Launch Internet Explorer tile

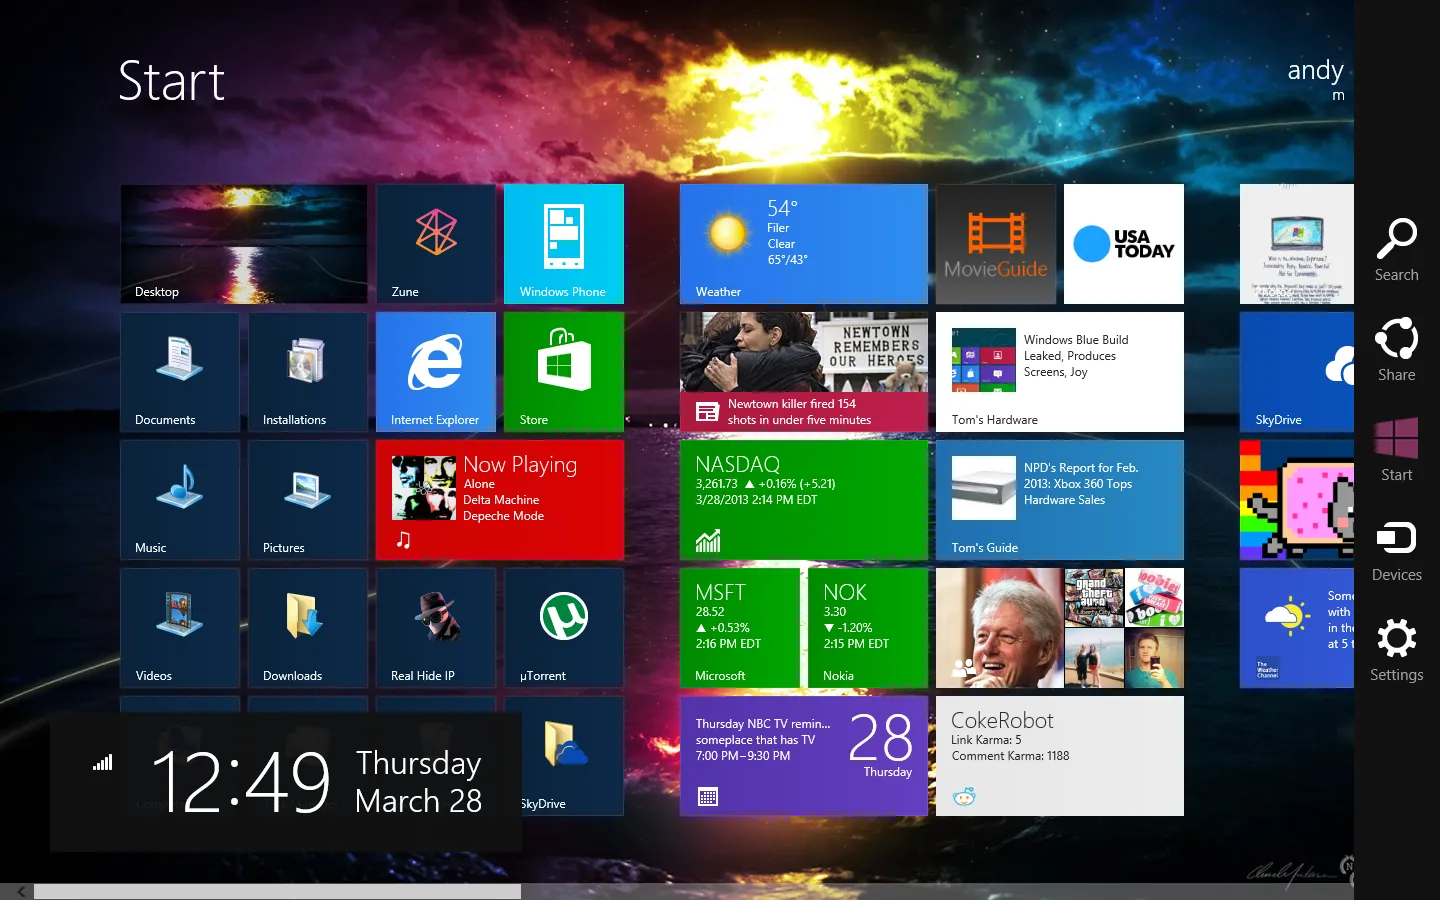(436, 372)
